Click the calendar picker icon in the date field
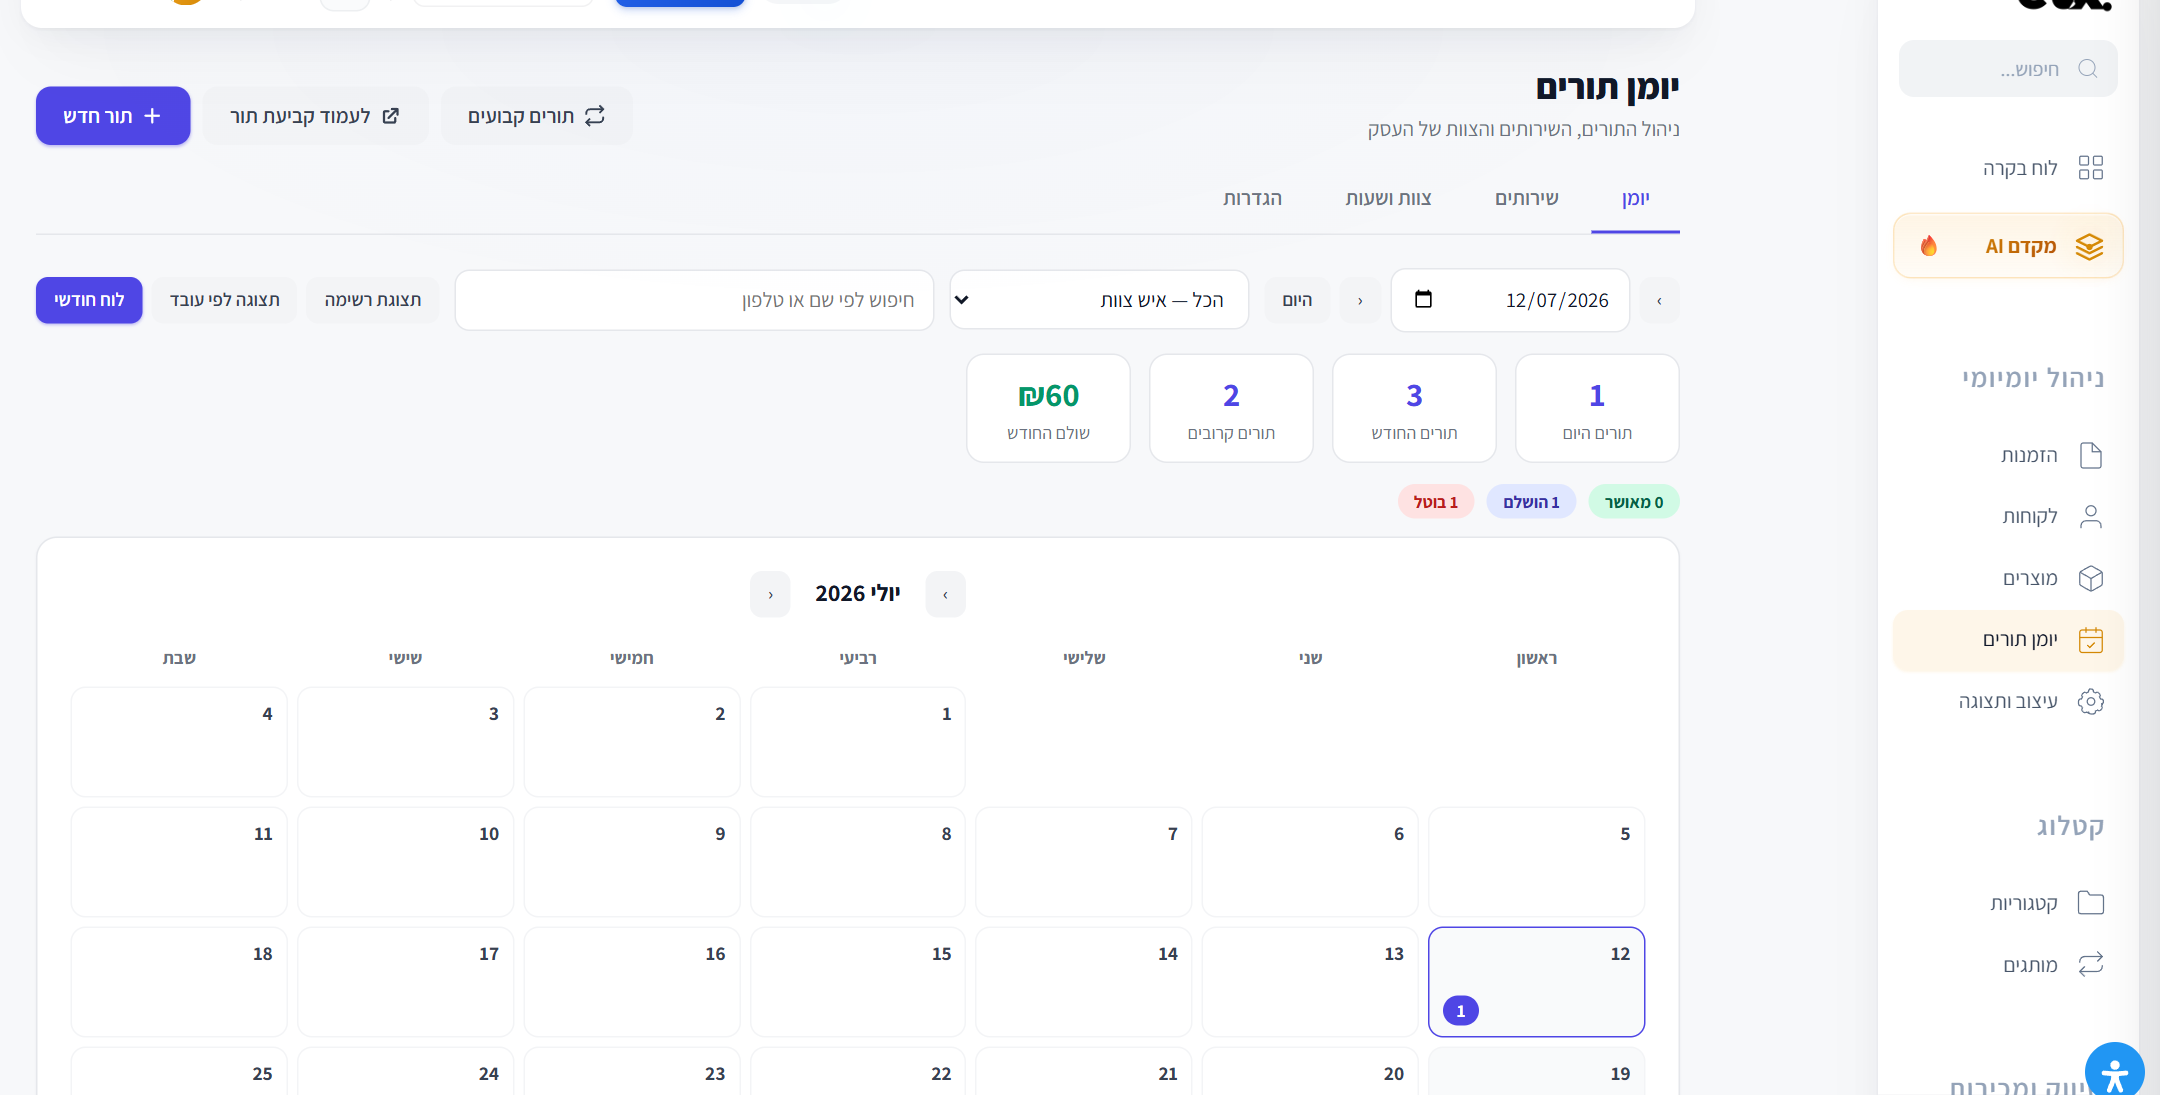This screenshot has width=2160, height=1095. 1423,299
